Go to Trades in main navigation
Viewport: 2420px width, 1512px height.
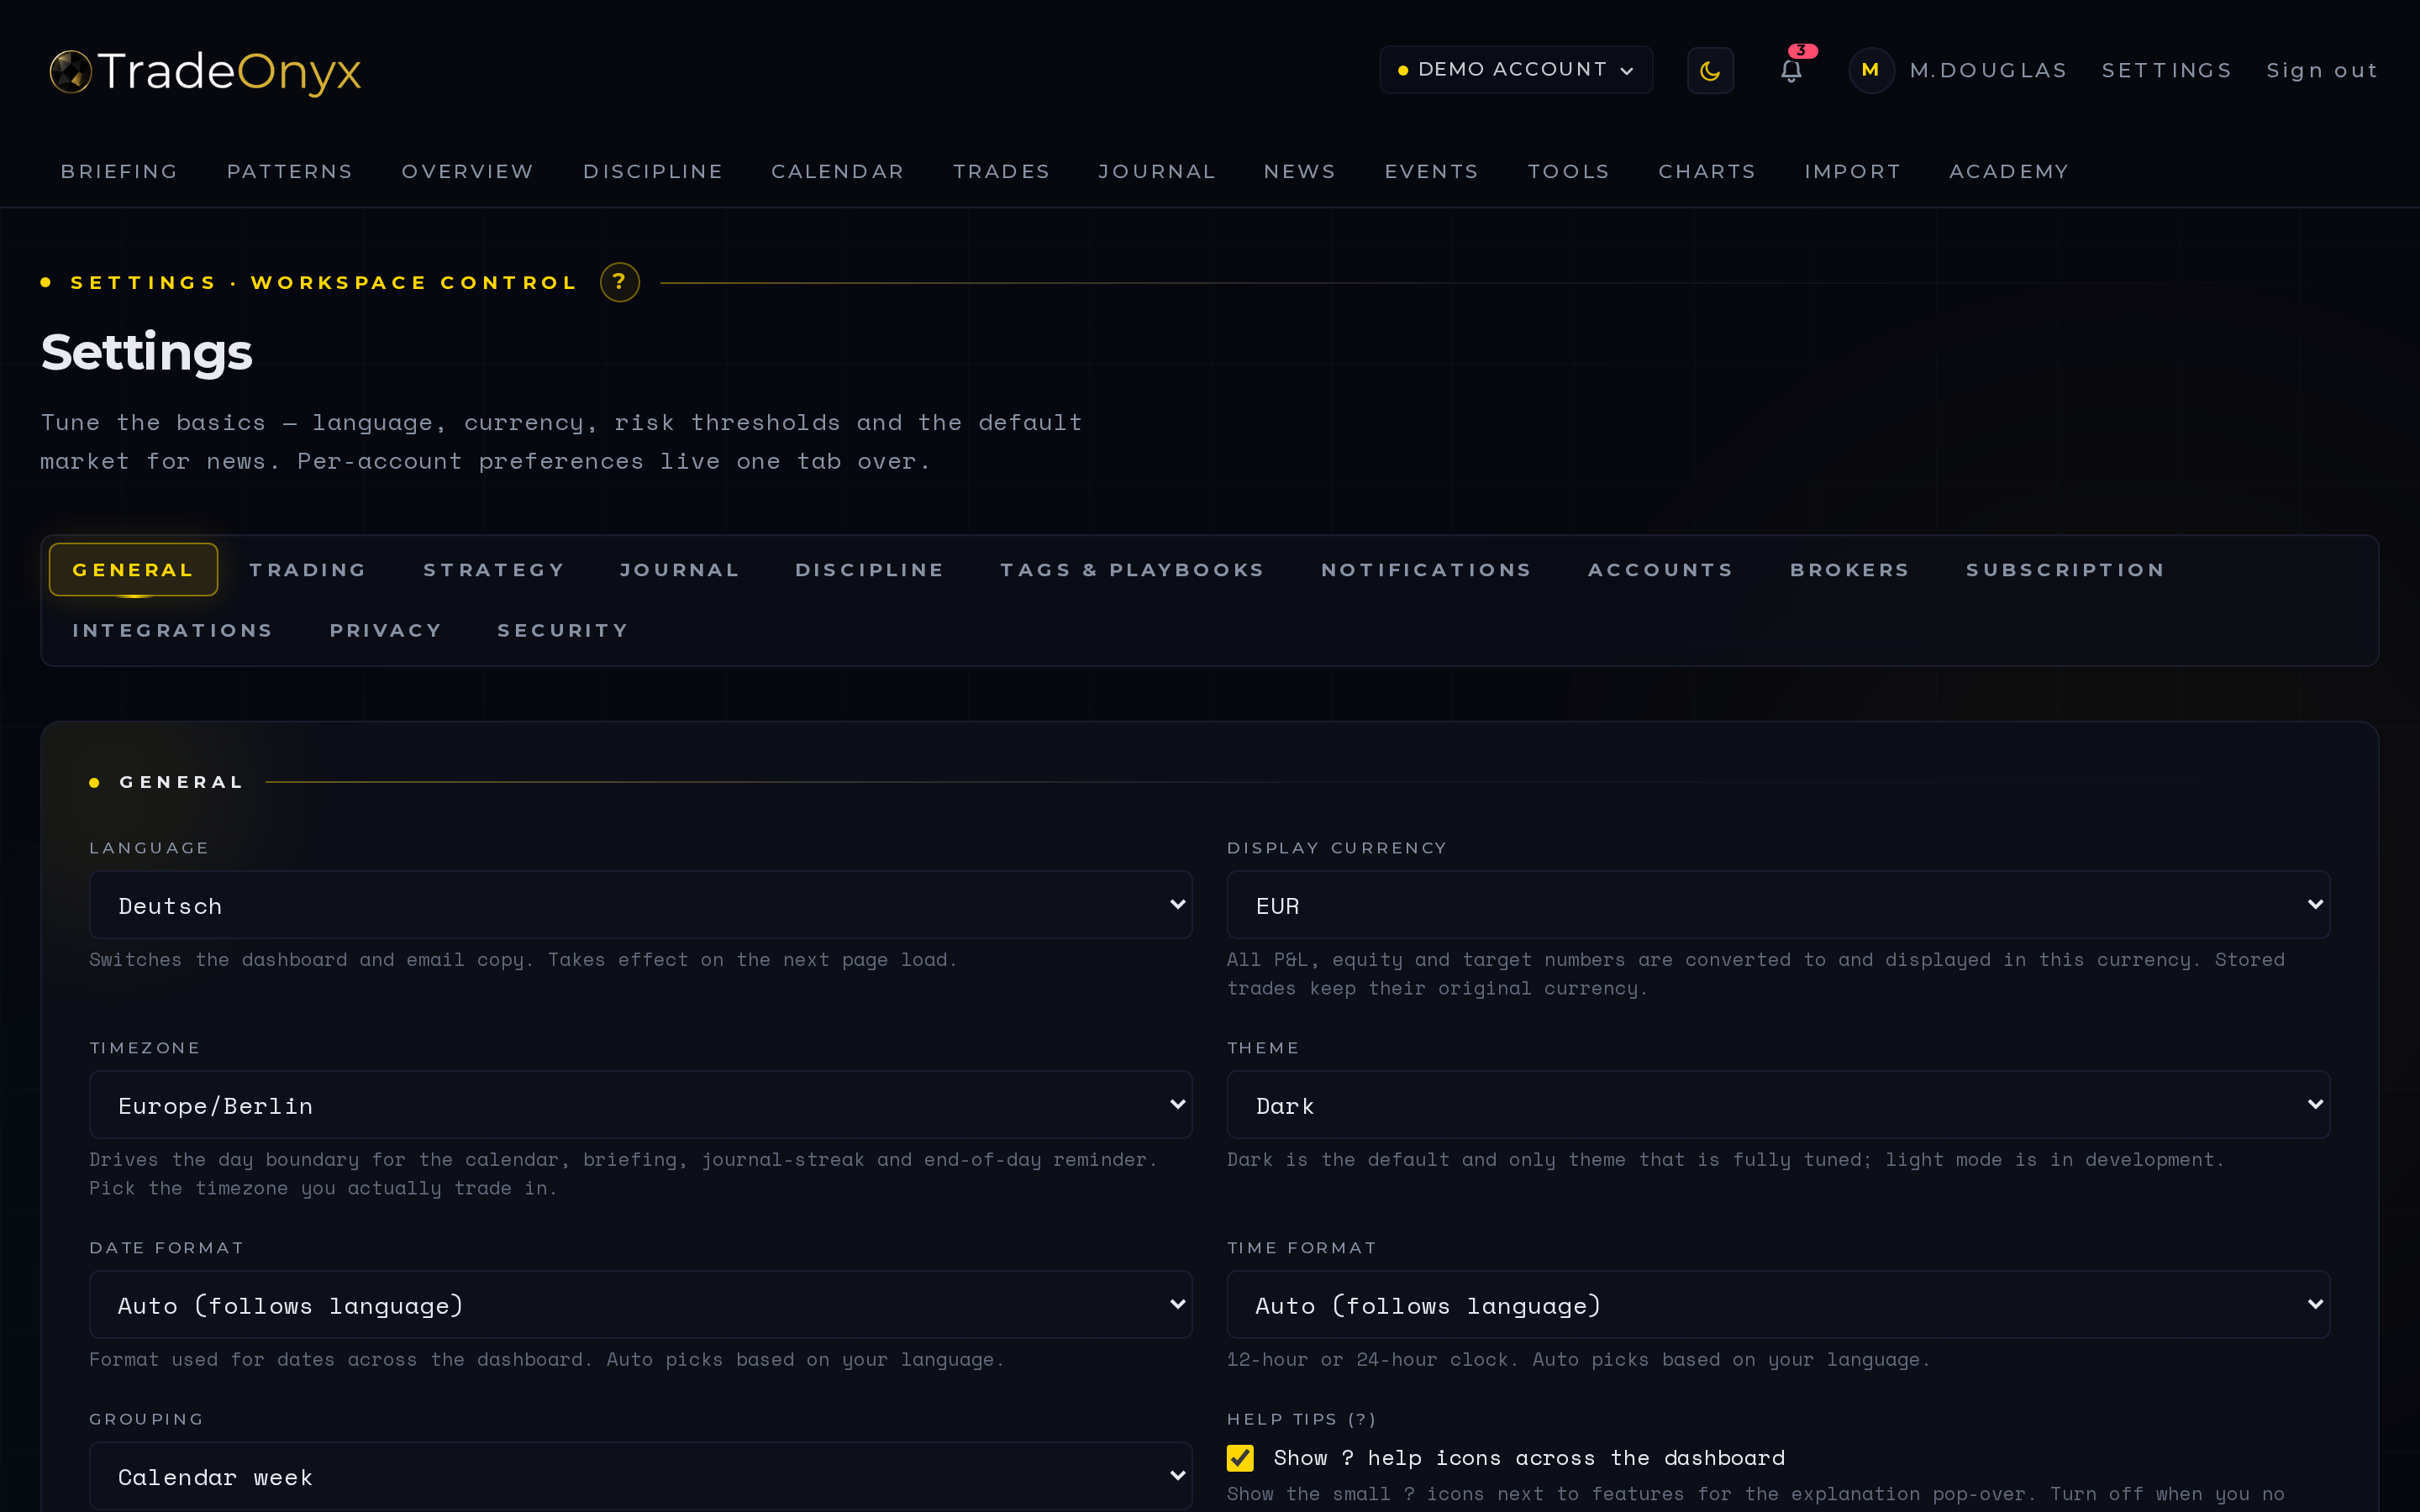1002,172
